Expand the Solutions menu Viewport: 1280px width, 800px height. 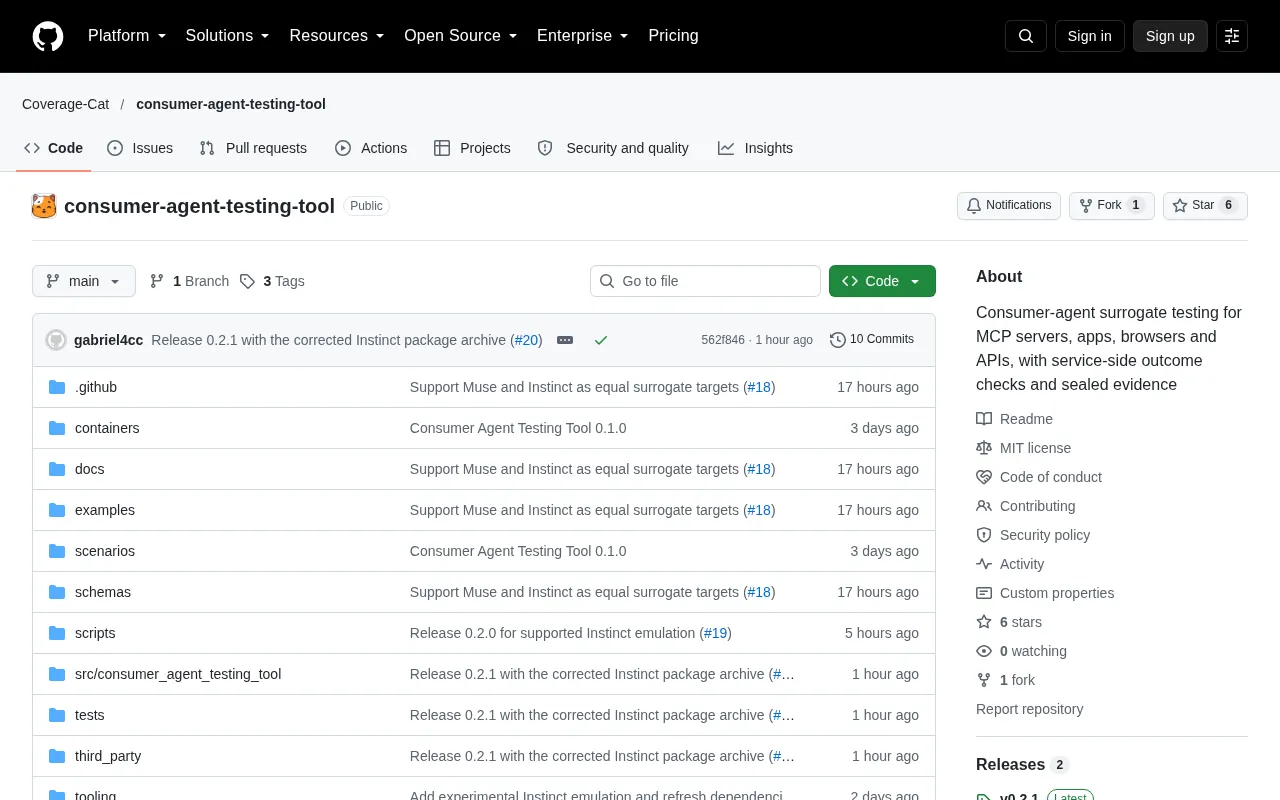[228, 36]
